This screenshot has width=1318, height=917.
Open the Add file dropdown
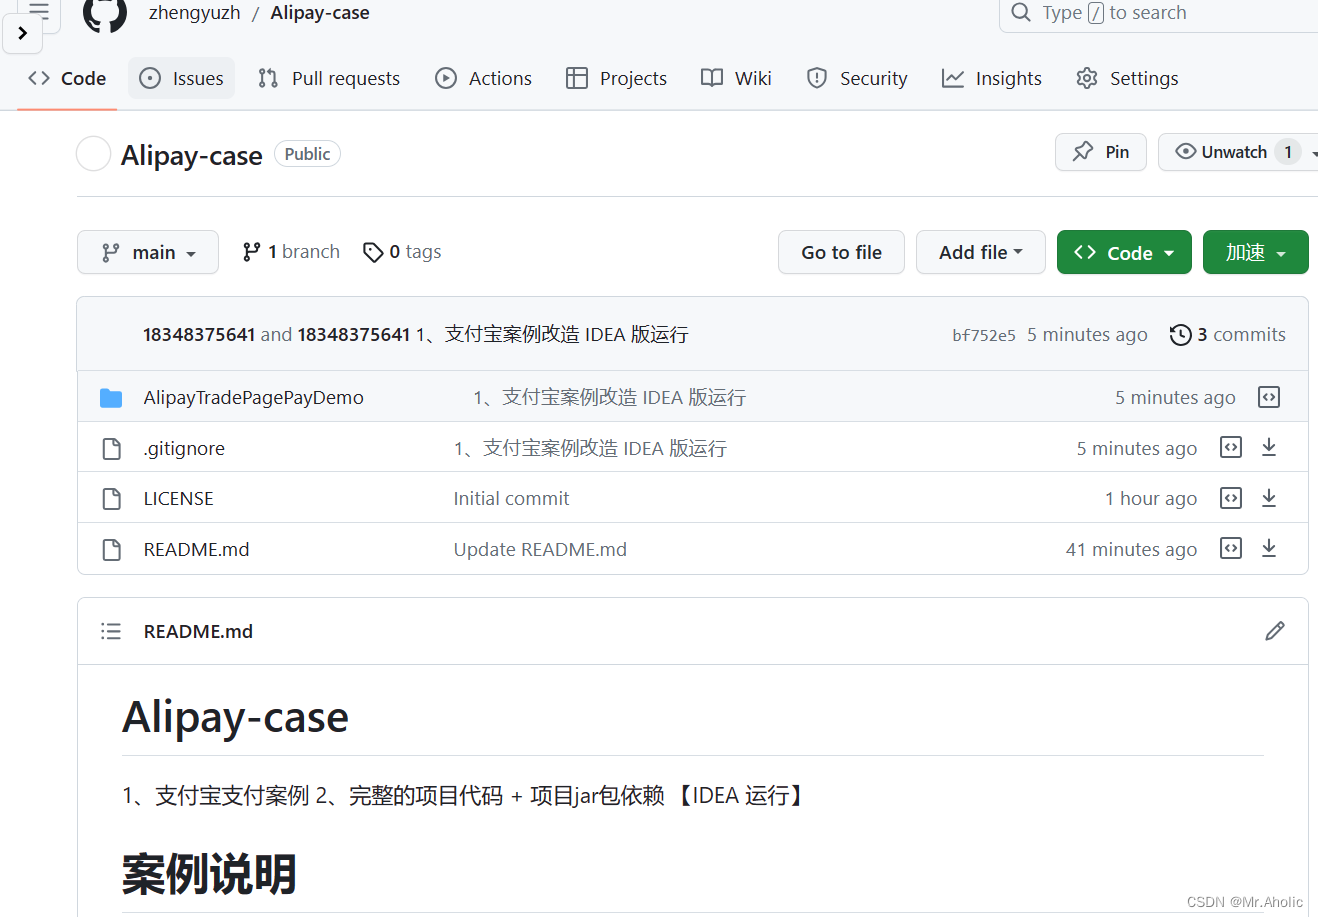tap(981, 252)
